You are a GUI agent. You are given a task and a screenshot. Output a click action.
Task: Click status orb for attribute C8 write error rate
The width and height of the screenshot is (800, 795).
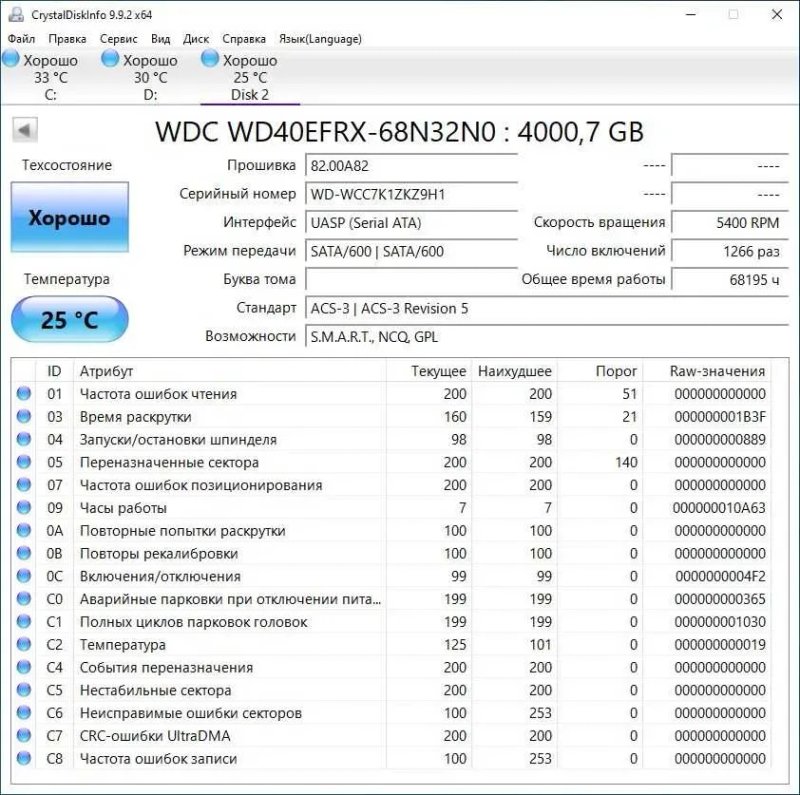24,758
